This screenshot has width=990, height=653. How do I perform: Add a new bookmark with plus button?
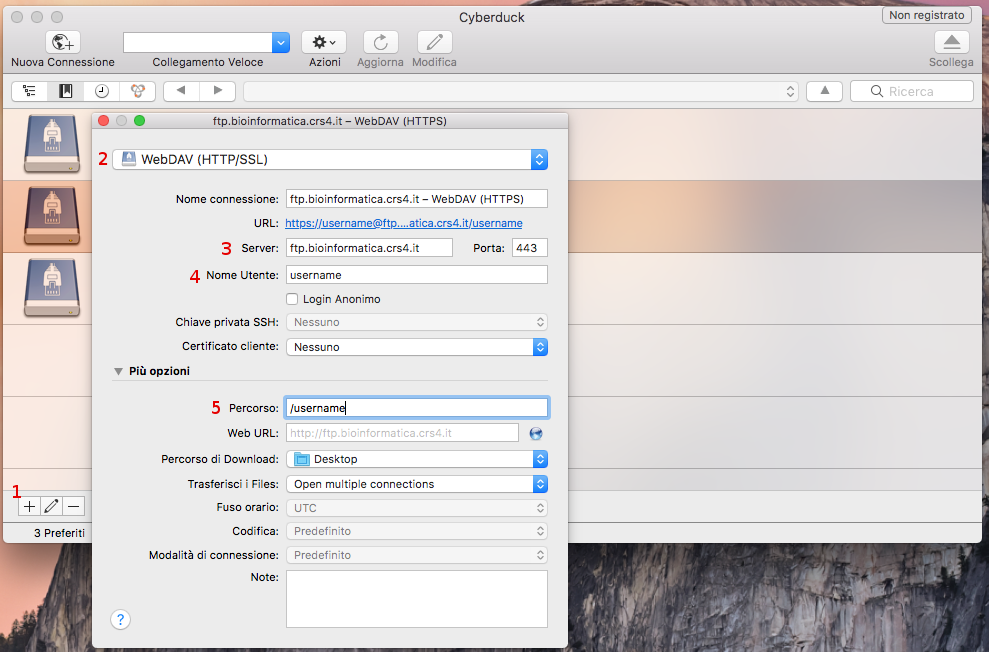point(29,506)
